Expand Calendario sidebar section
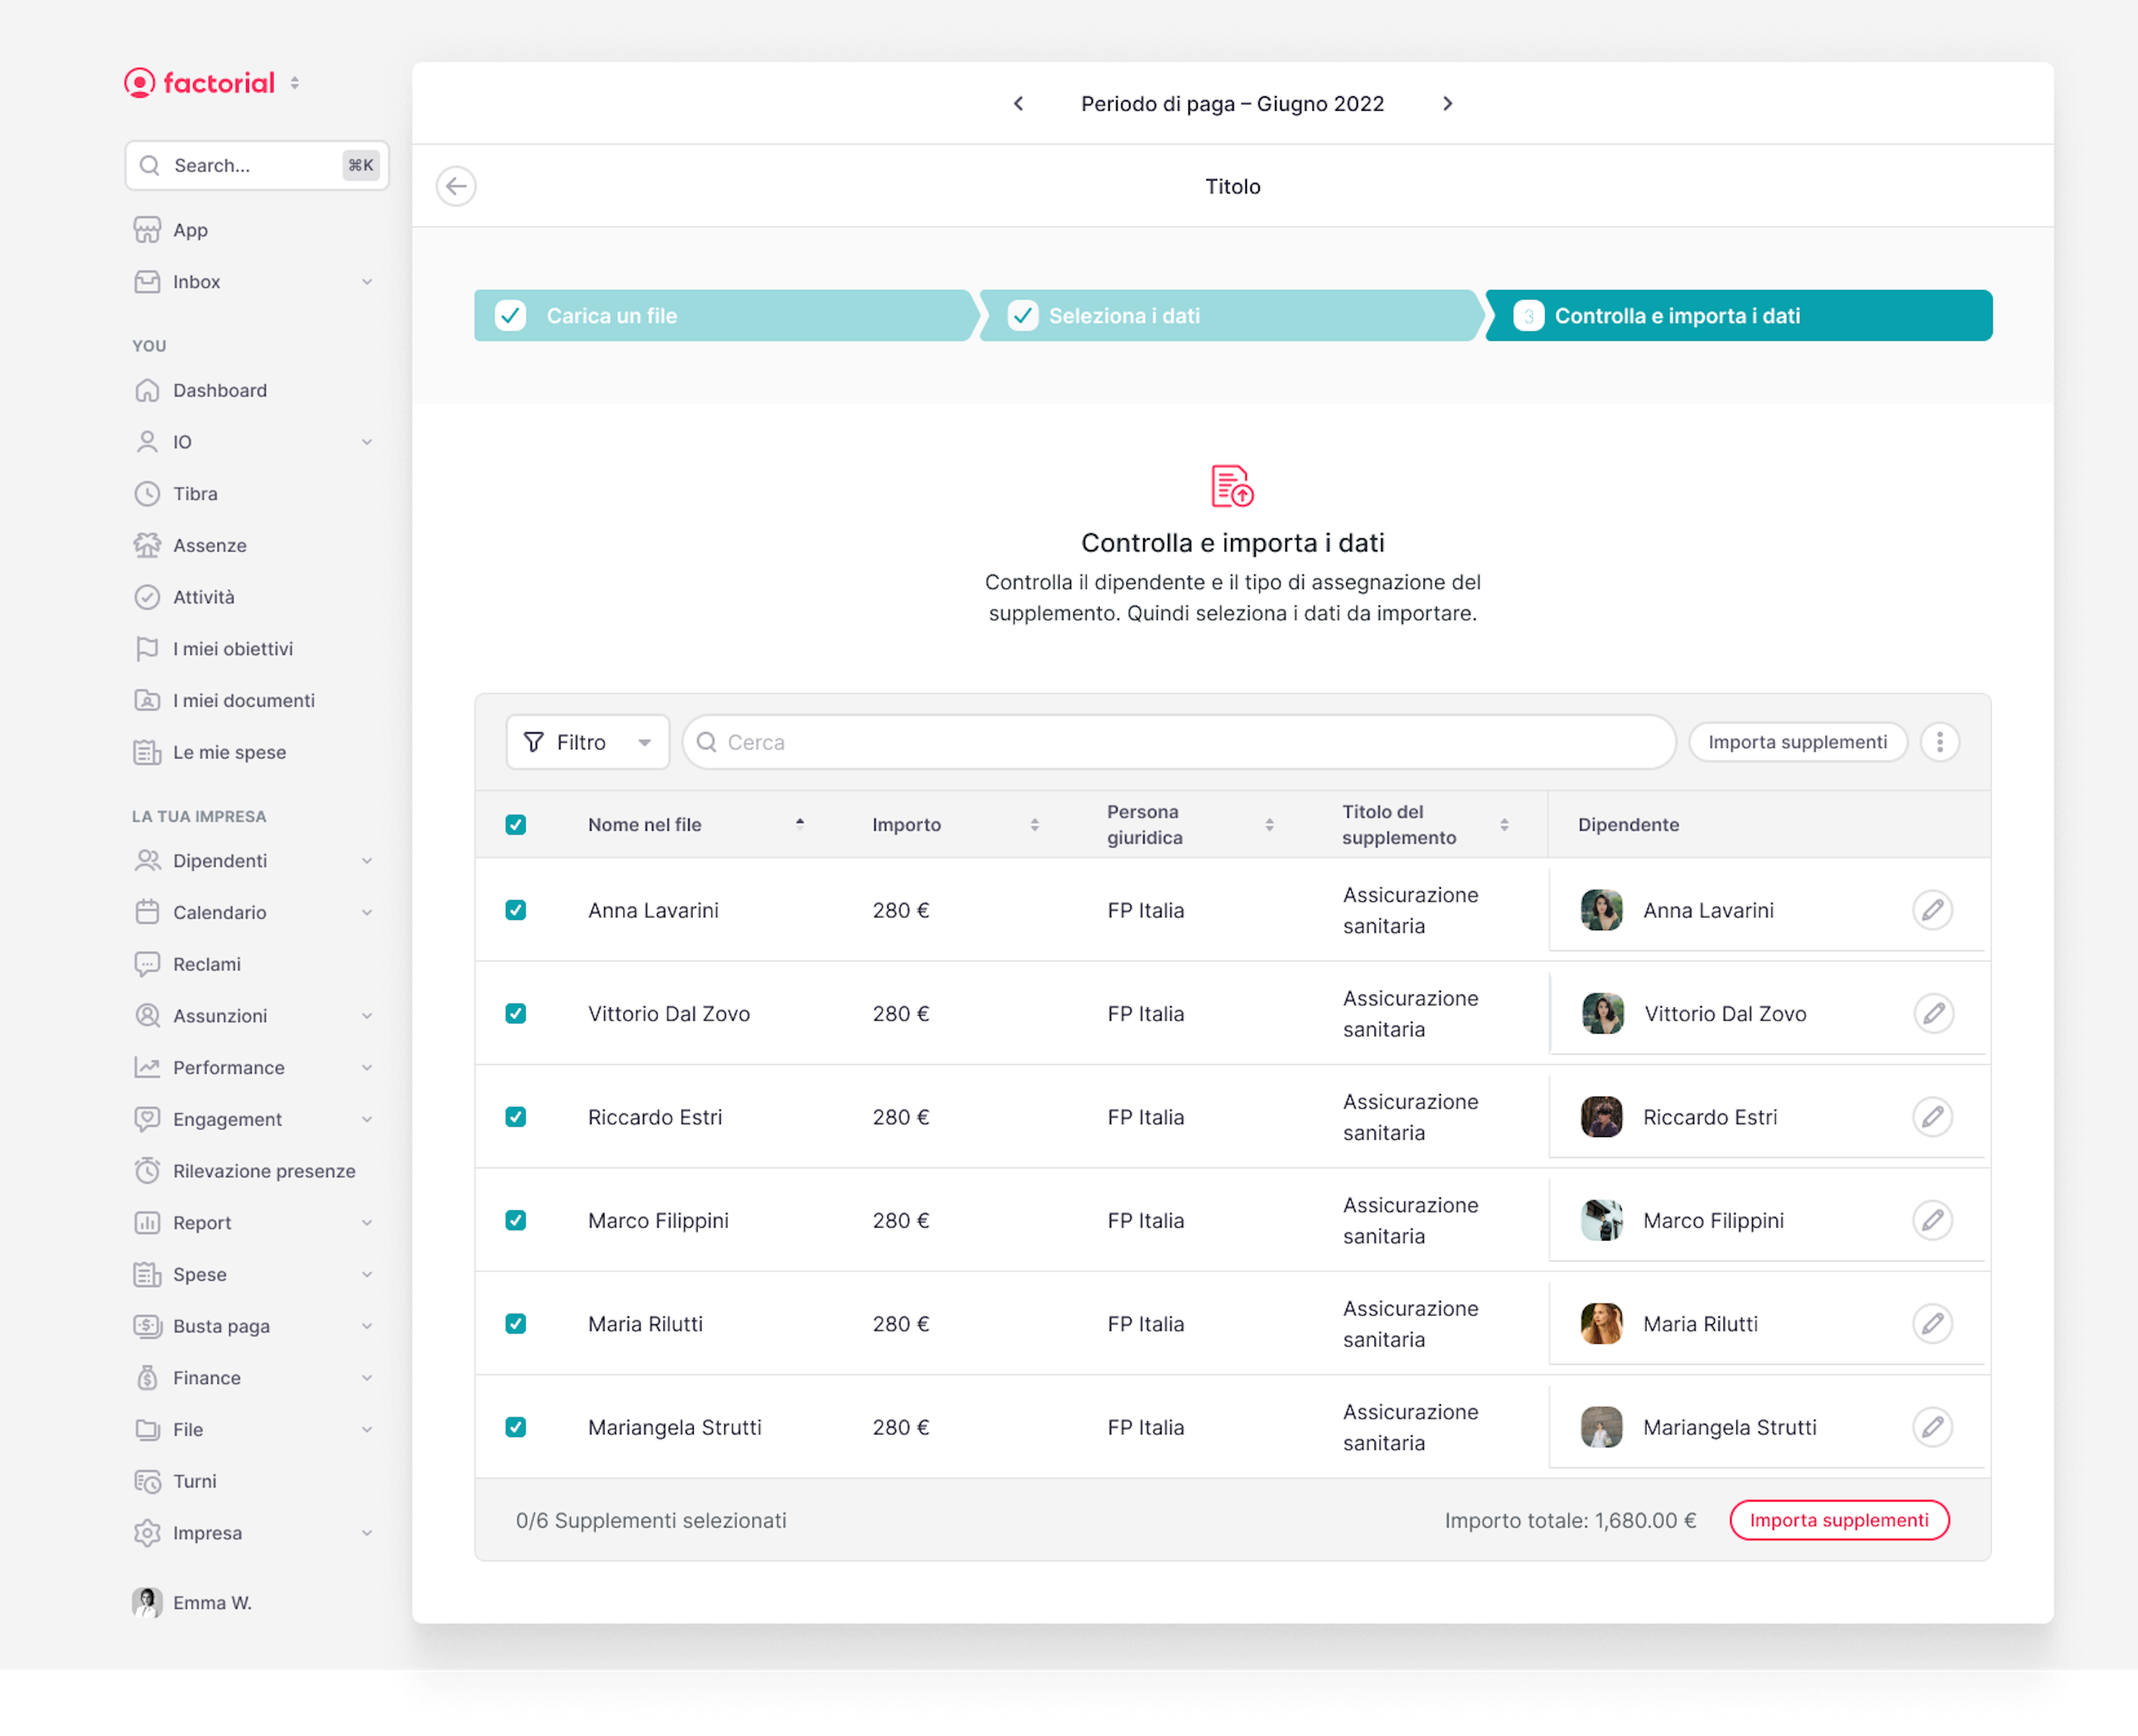The width and height of the screenshot is (2138, 1736). pyautogui.click(x=367, y=912)
